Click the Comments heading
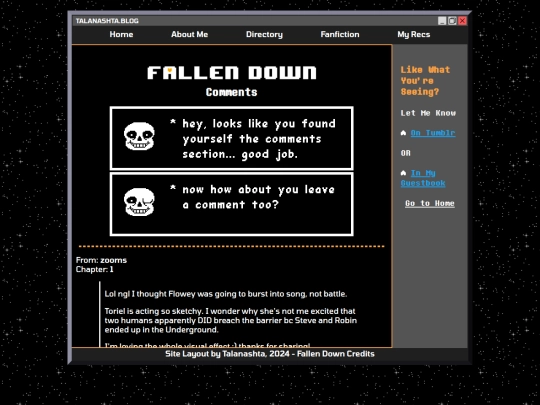The height and width of the screenshot is (405, 540). 231,92
